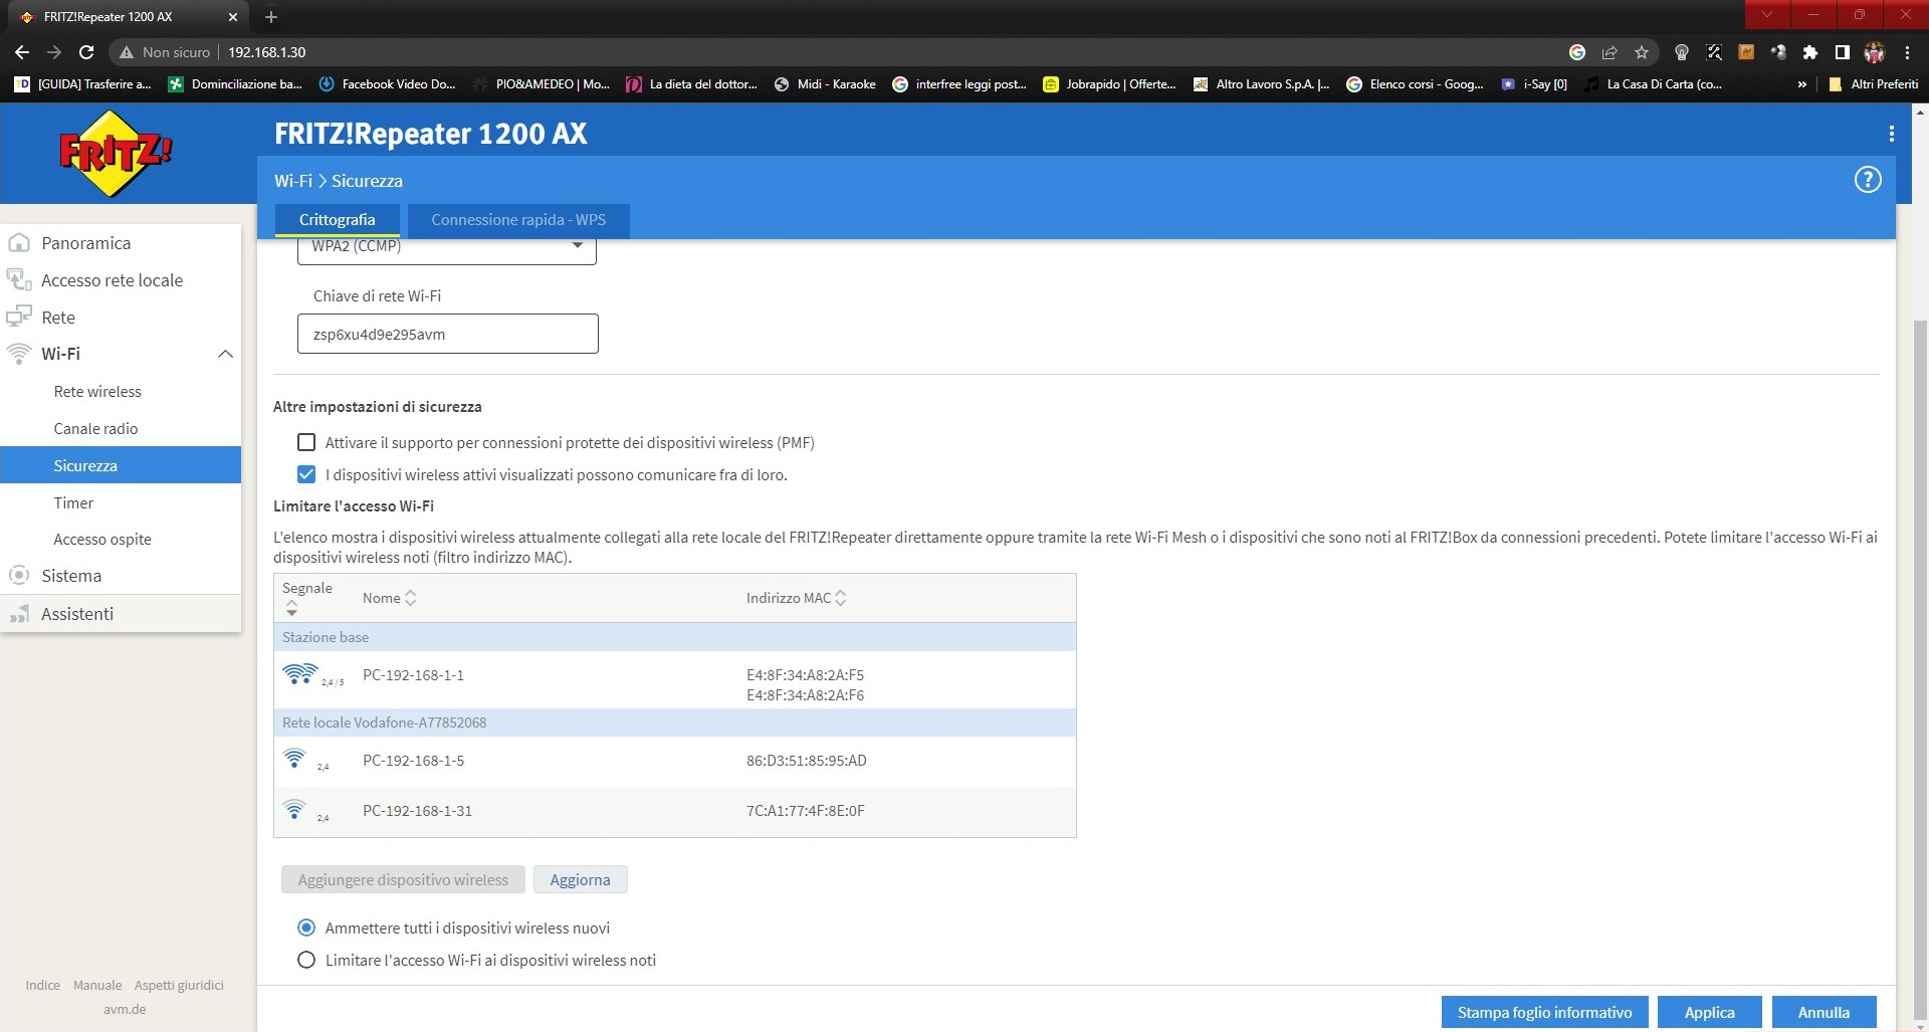
Task: Go back with the browser back arrow
Action: (22, 52)
